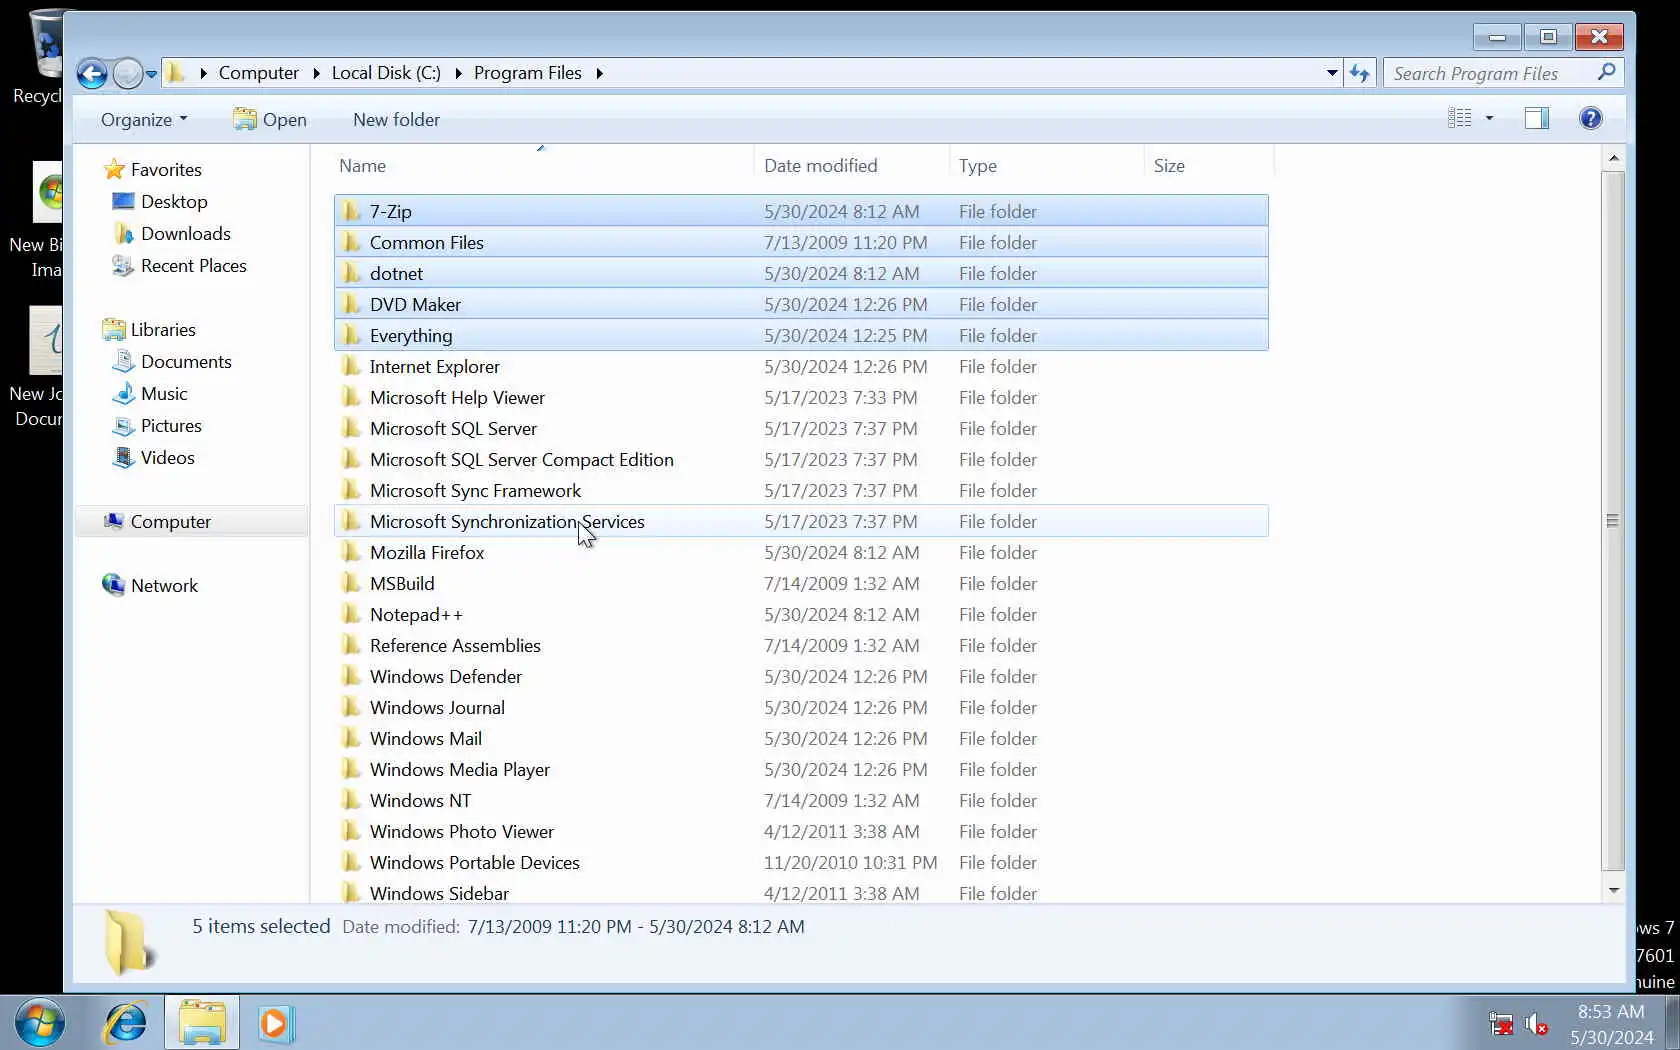Image resolution: width=1680 pixels, height=1050 pixels.
Task: Select the Windows NT folder
Action: tap(420, 800)
